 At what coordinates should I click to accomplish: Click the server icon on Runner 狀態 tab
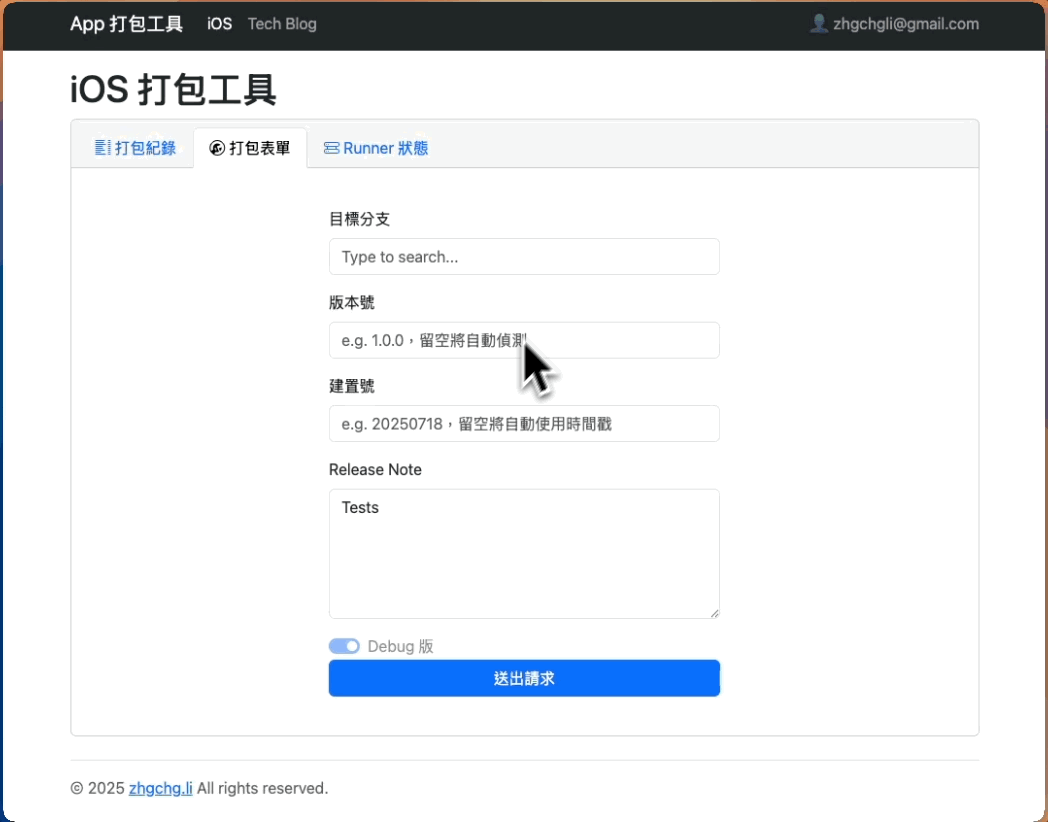click(331, 148)
